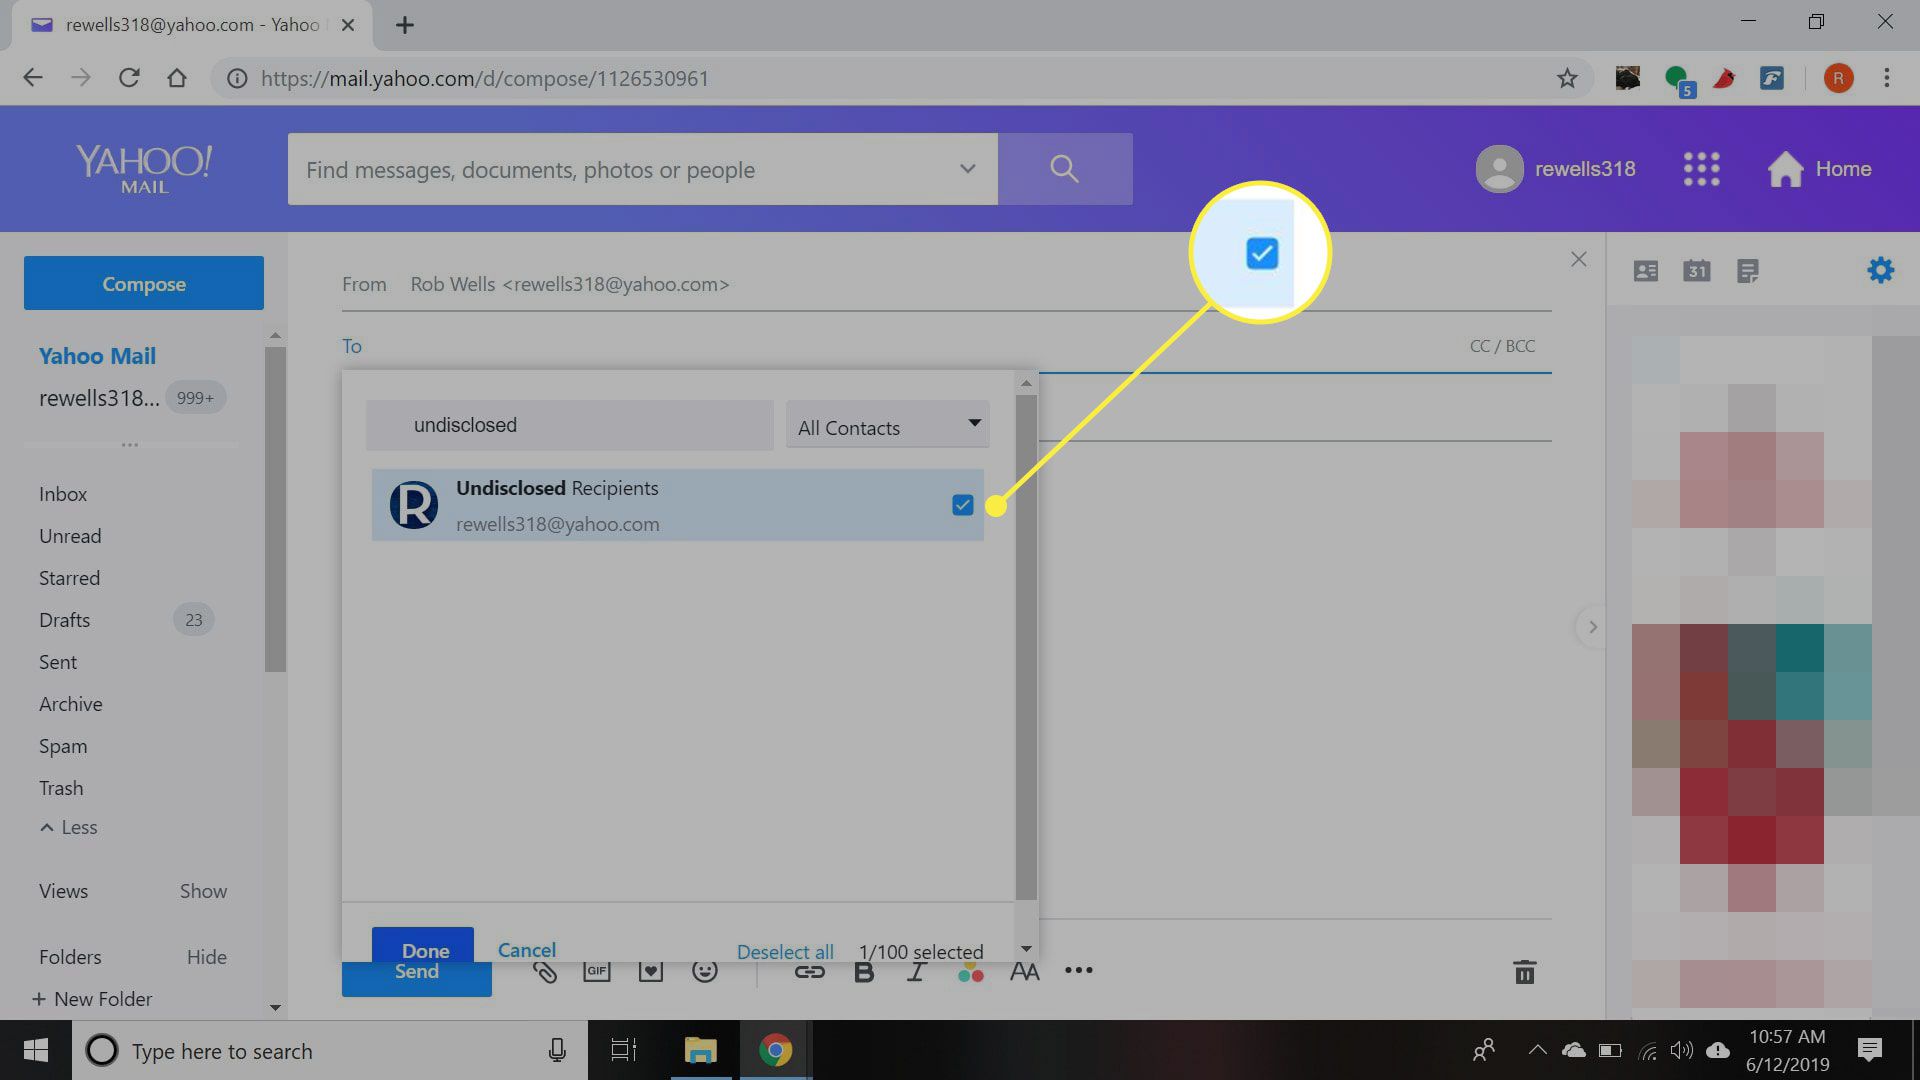Insert a GIF with GIF icon
1920x1080 pixels.
[597, 971]
